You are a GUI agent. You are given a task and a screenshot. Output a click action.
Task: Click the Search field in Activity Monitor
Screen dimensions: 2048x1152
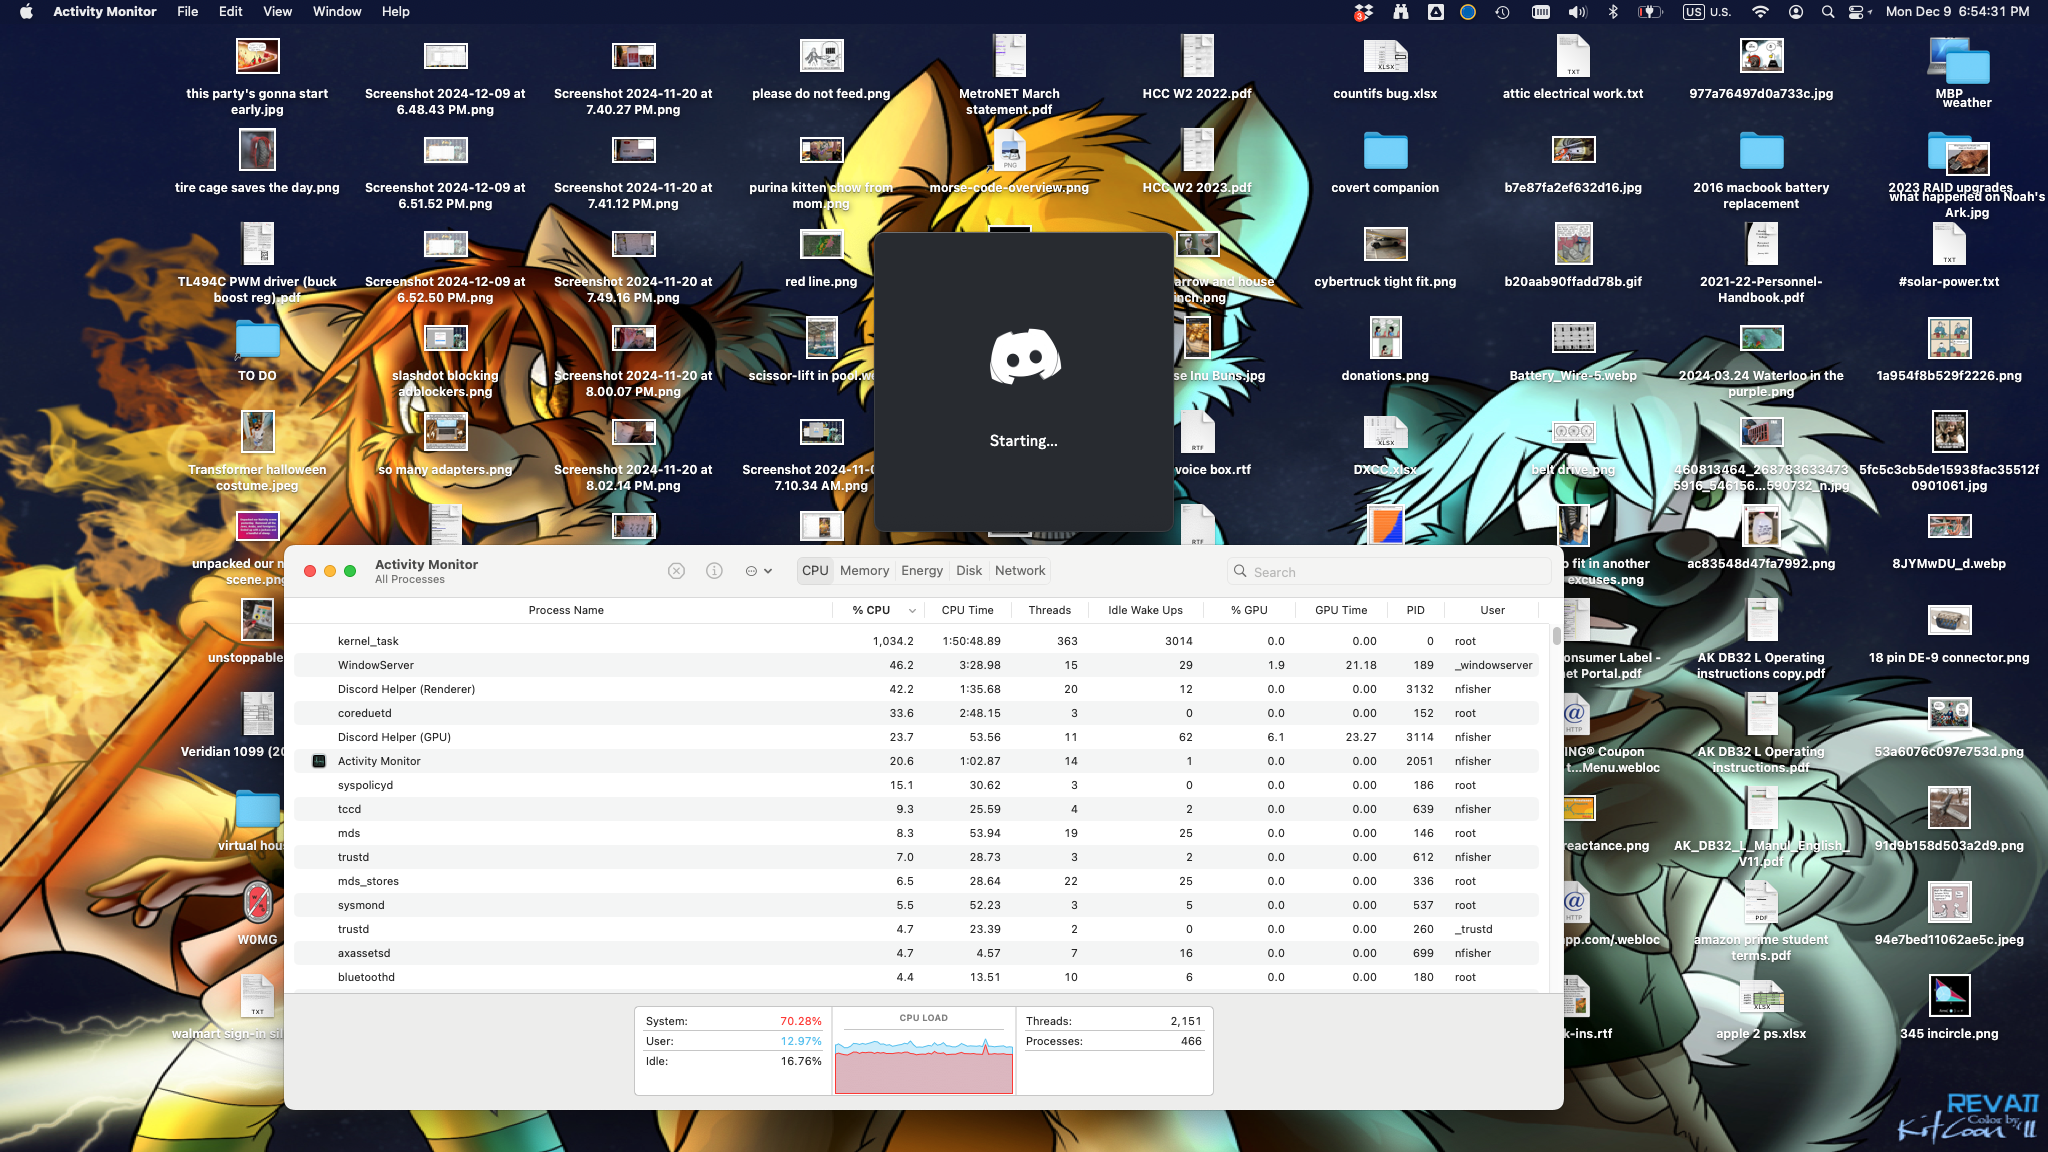tap(1390, 572)
